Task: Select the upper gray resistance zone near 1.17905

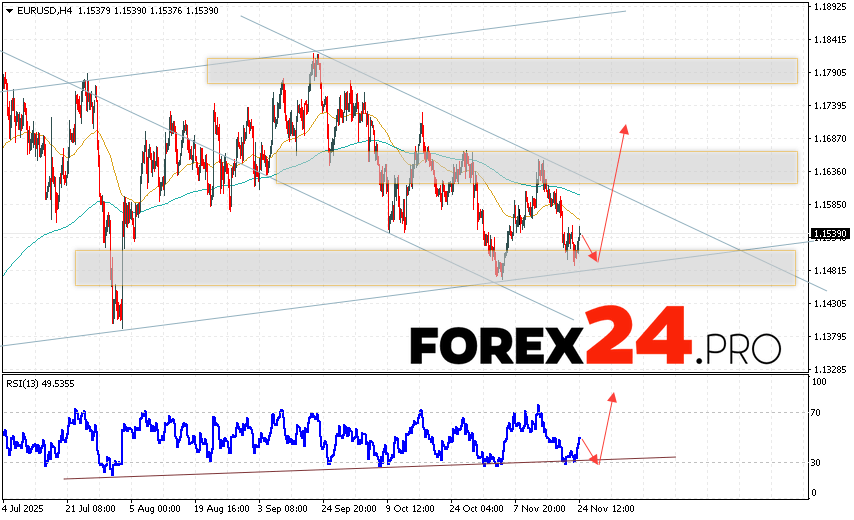Action: [502, 71]
